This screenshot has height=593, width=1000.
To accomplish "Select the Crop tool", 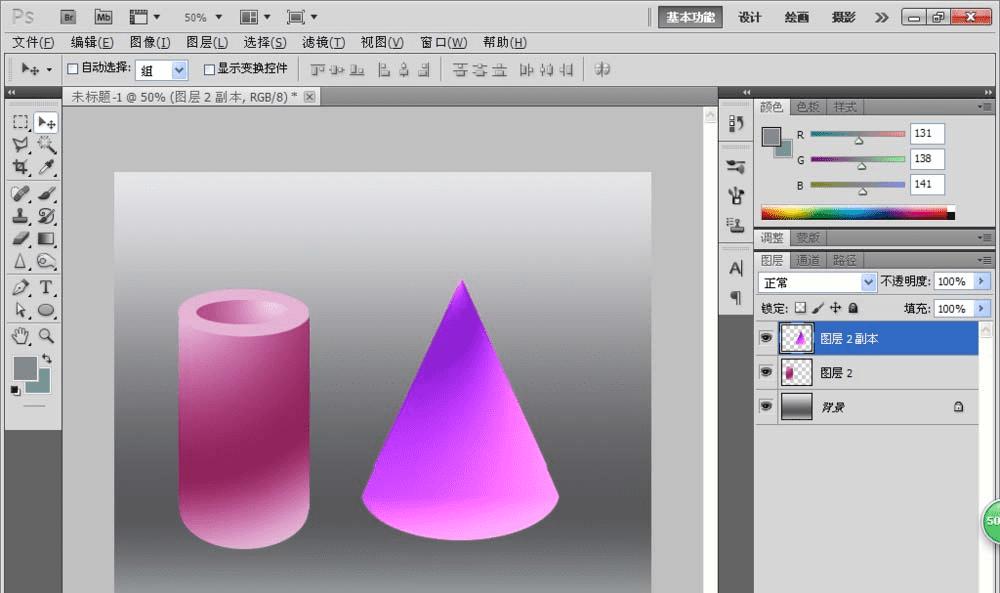I will click(20, 168).
